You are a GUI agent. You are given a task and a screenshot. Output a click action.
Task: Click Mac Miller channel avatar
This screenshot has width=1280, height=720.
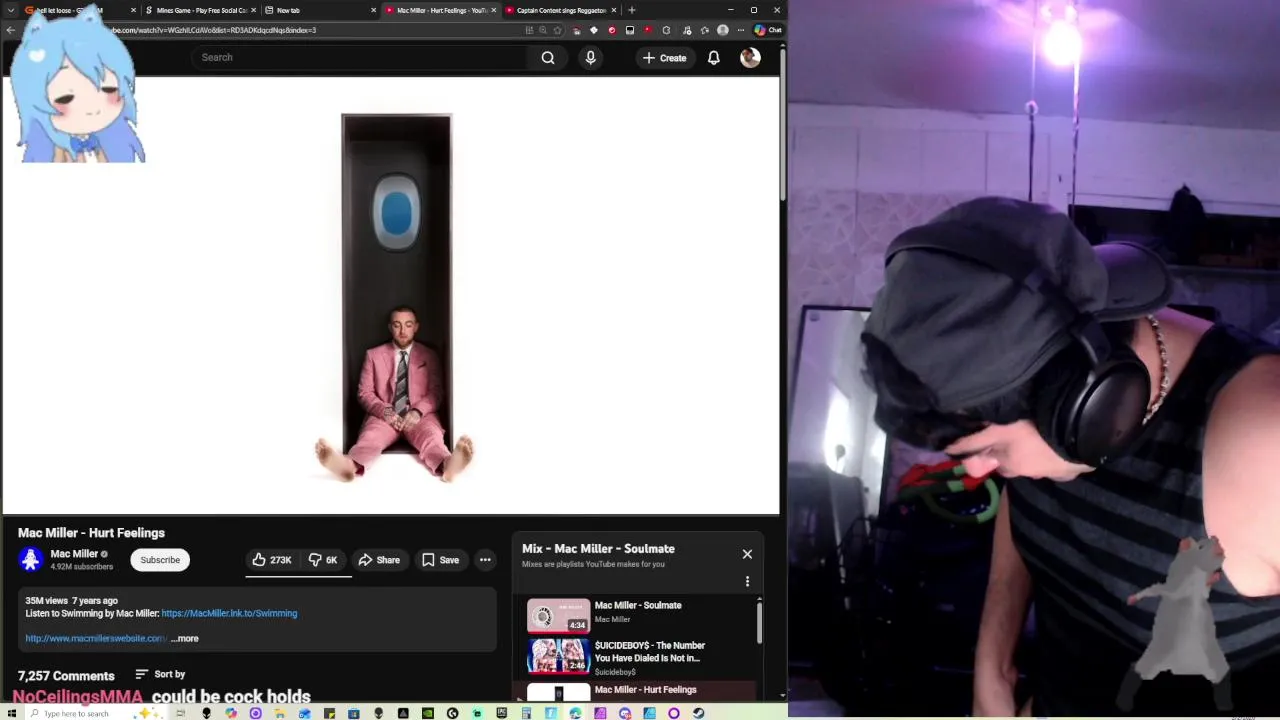pos(30,560)
